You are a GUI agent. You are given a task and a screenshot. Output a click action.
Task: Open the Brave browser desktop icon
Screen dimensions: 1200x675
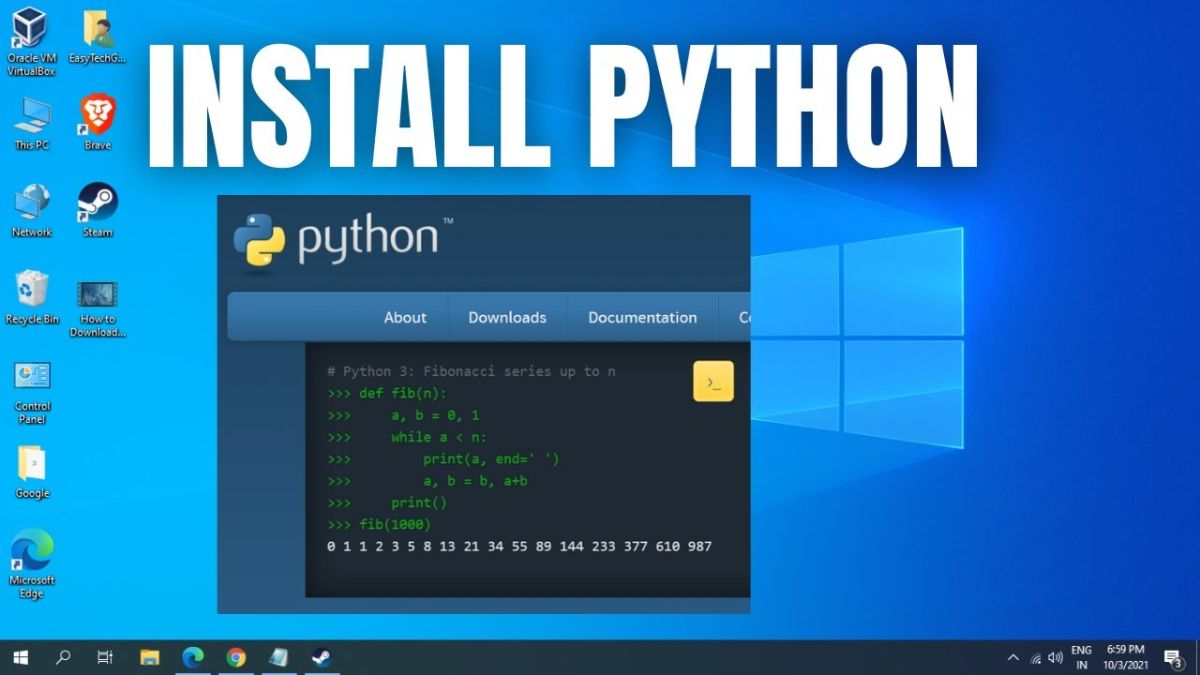click(x=97, y=117)
